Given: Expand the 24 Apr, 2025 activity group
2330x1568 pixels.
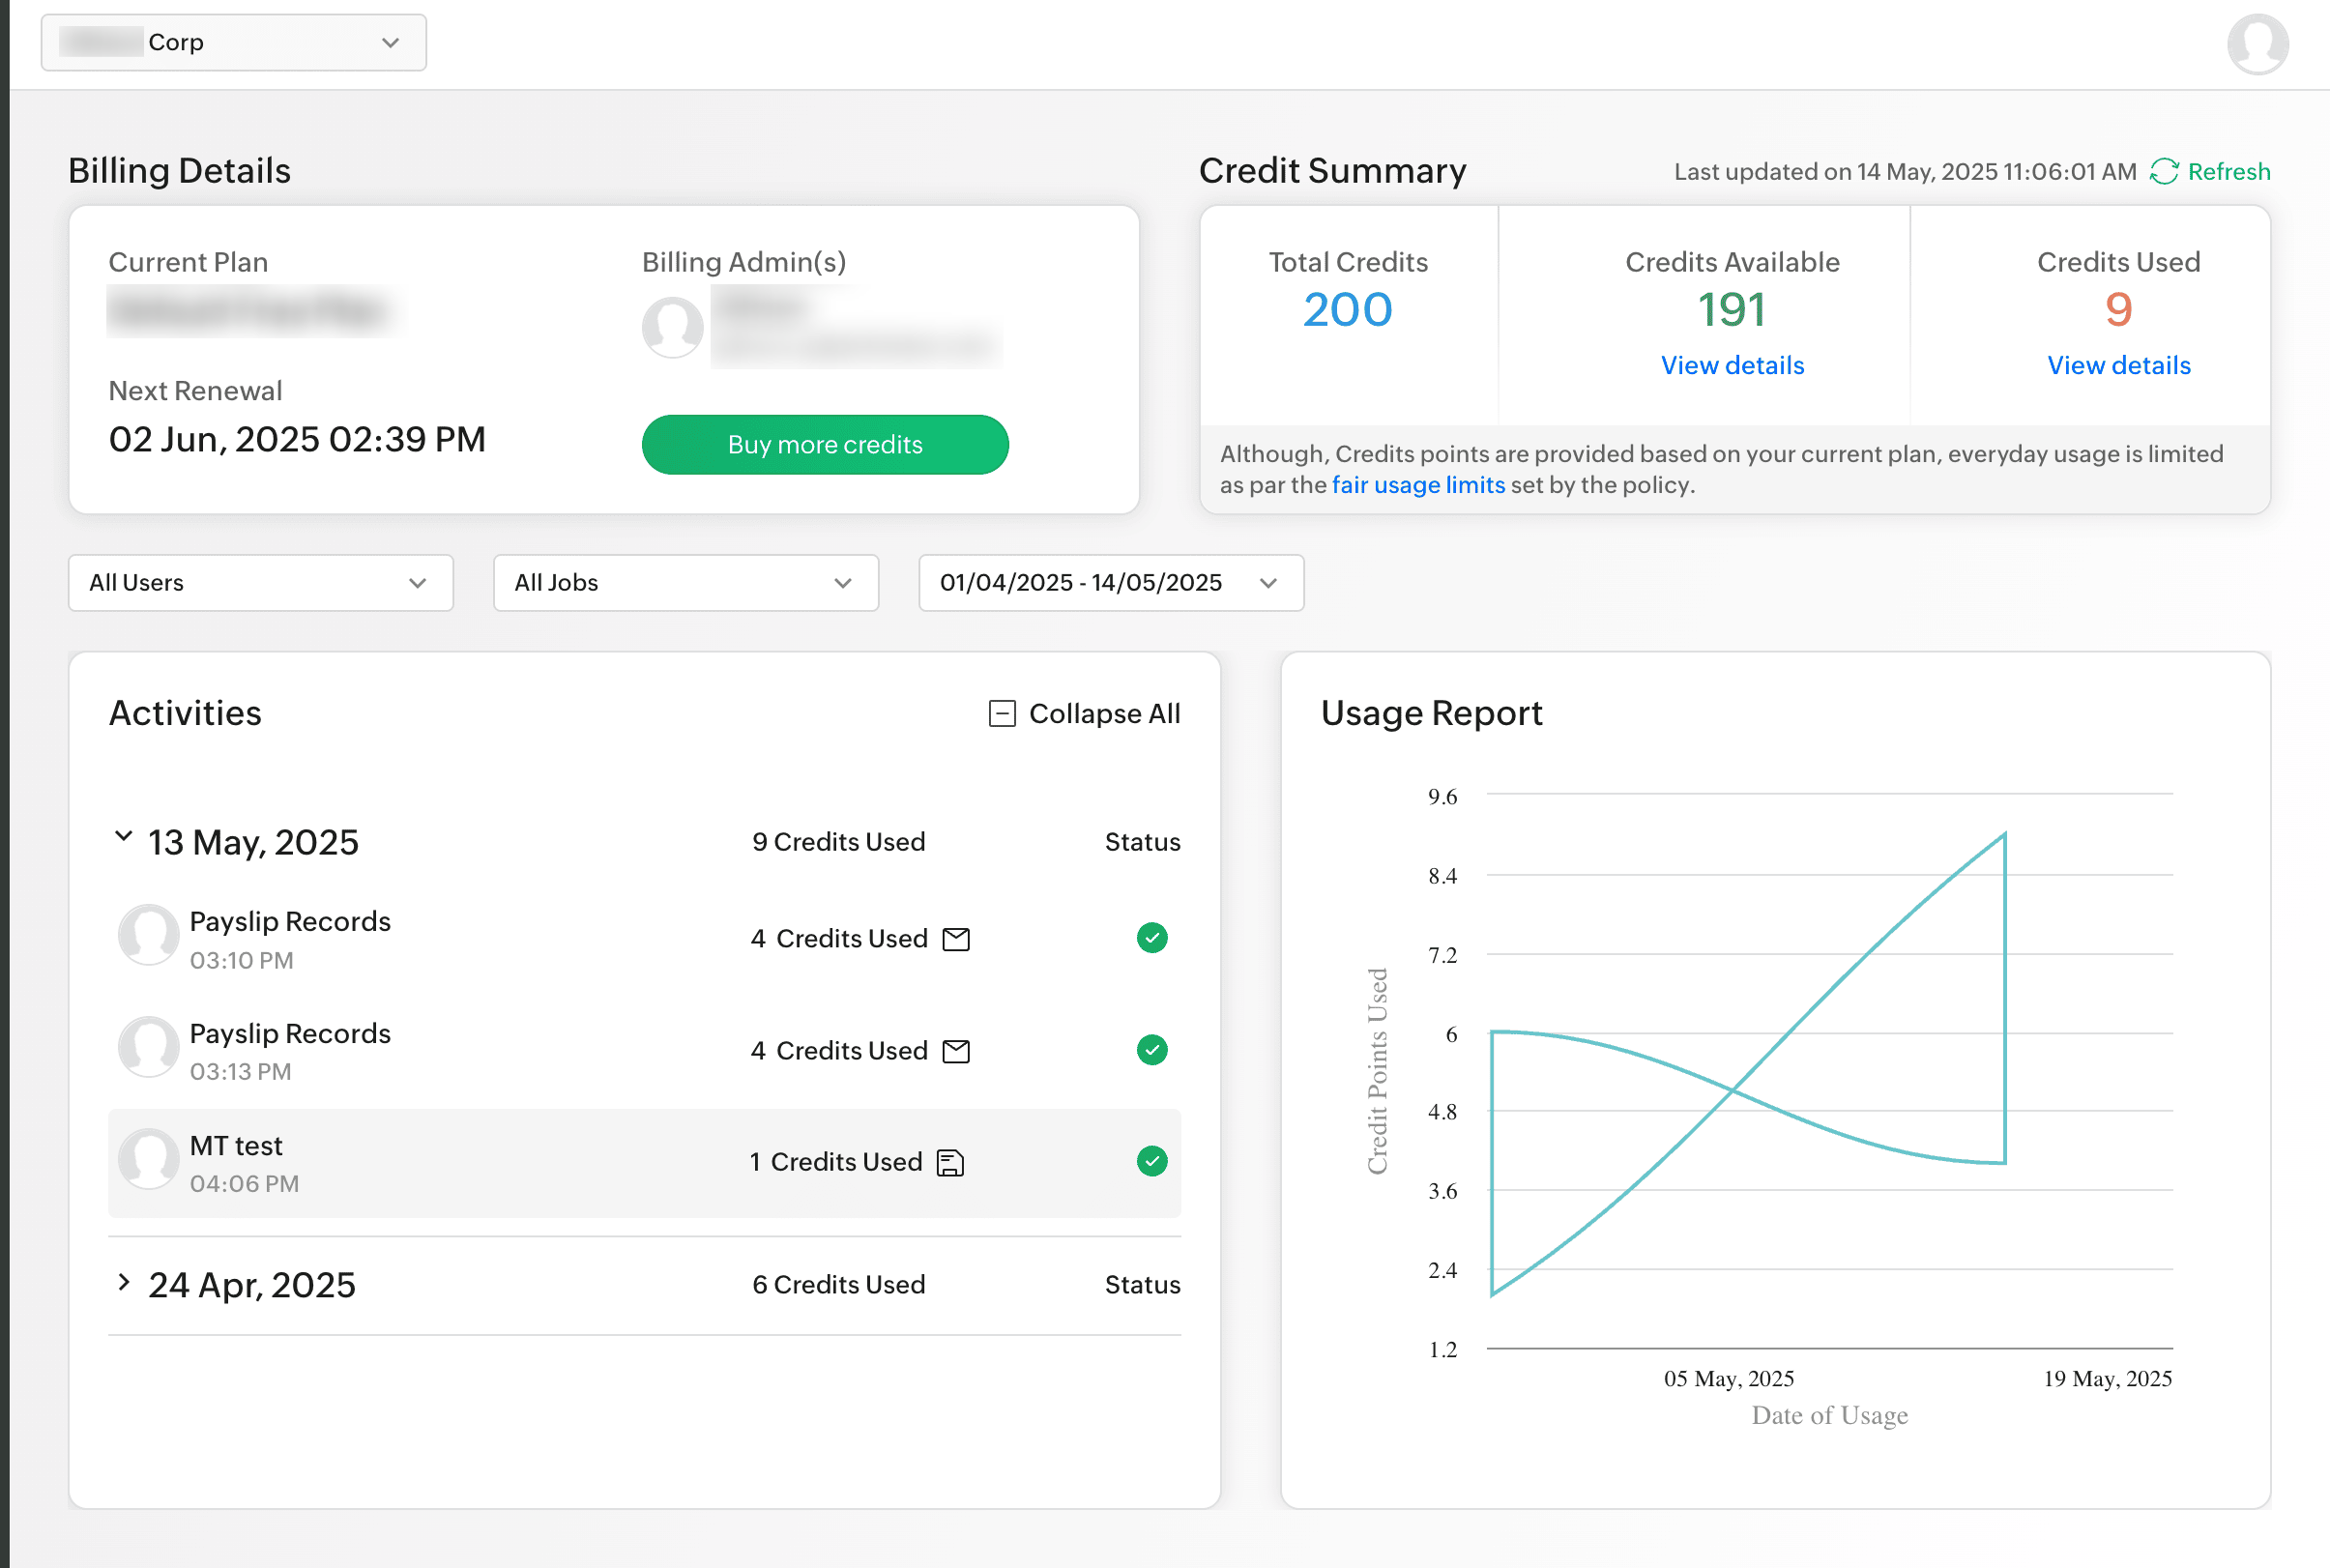Looking at the screenshot, I should 123,1282.
